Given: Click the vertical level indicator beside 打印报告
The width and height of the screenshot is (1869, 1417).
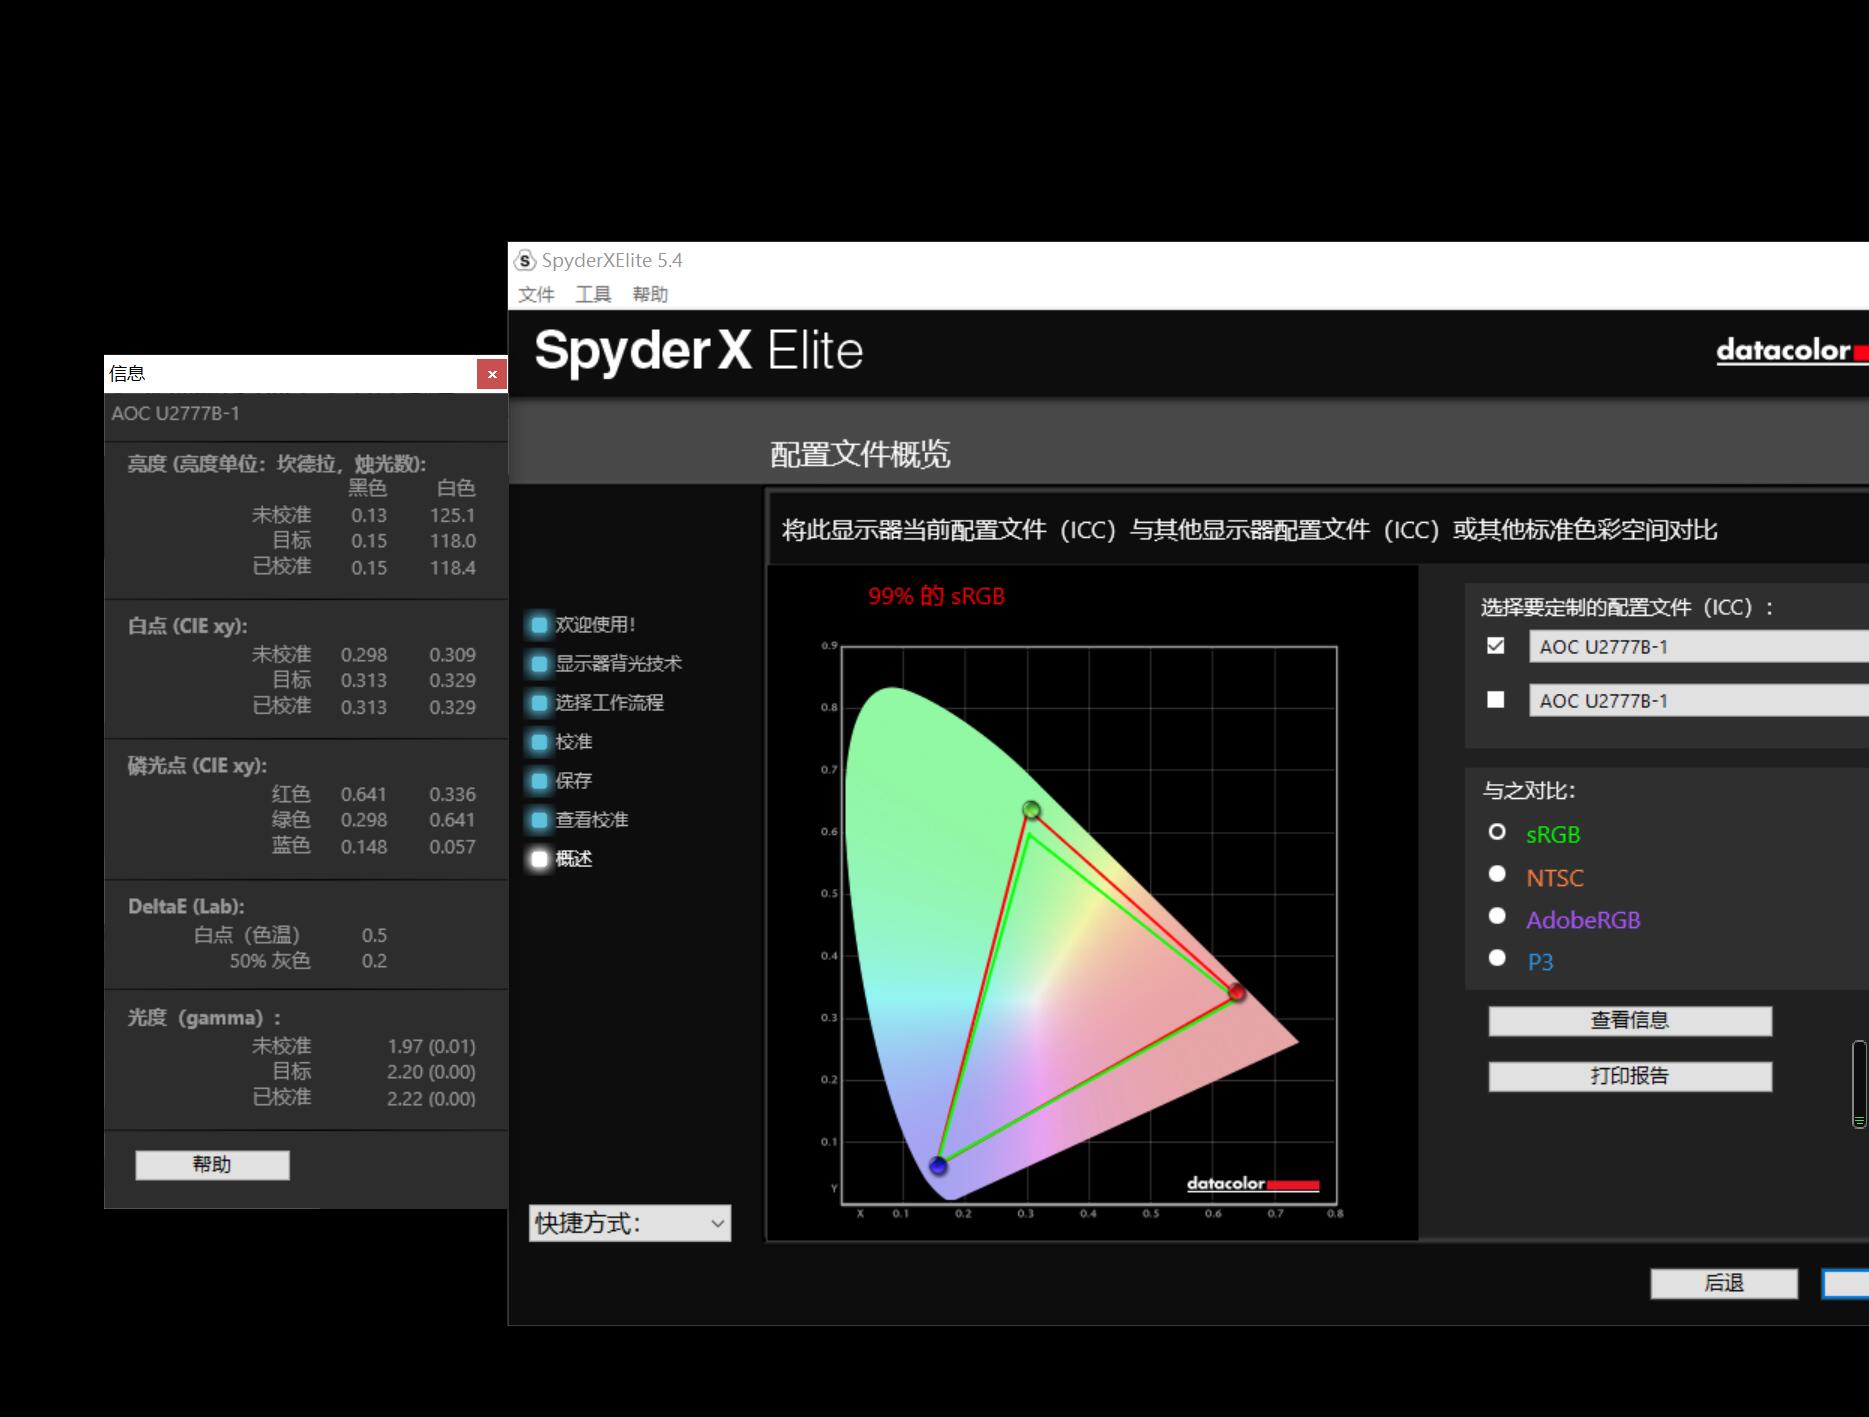Looking at the screenshot, I should [x=1859, y=1084].
